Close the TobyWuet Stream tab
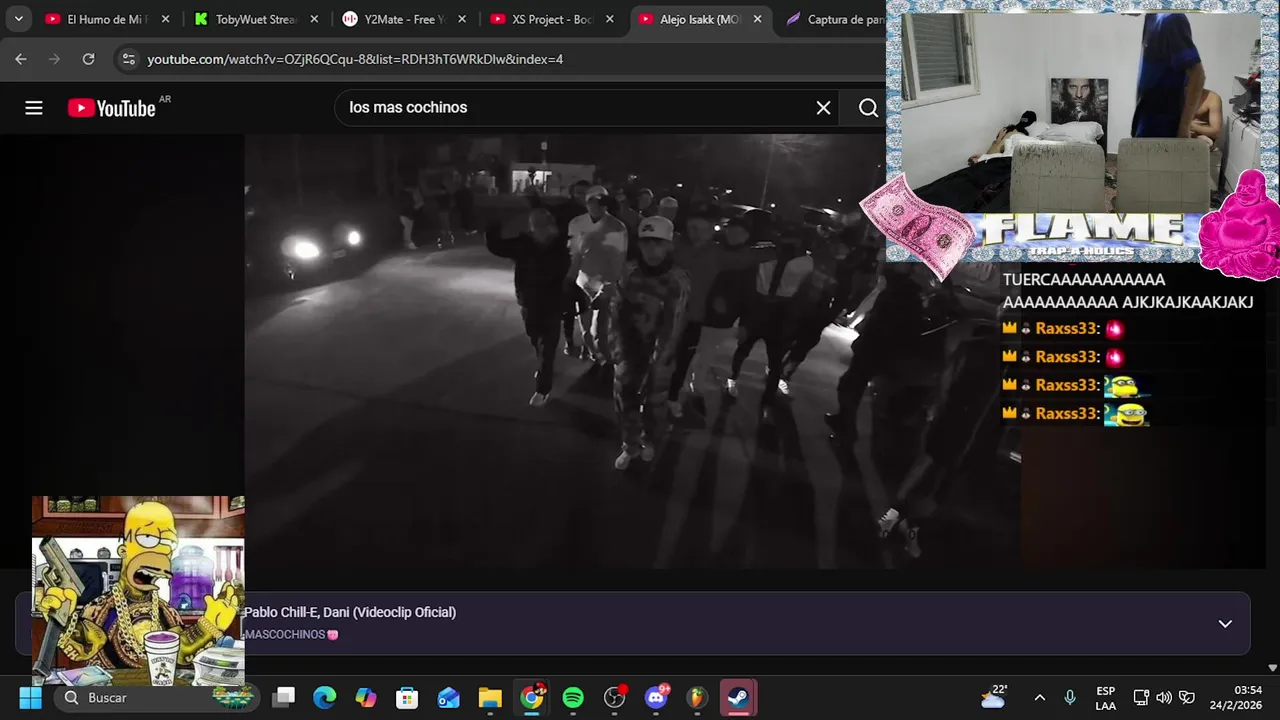 tap(314, 19)
